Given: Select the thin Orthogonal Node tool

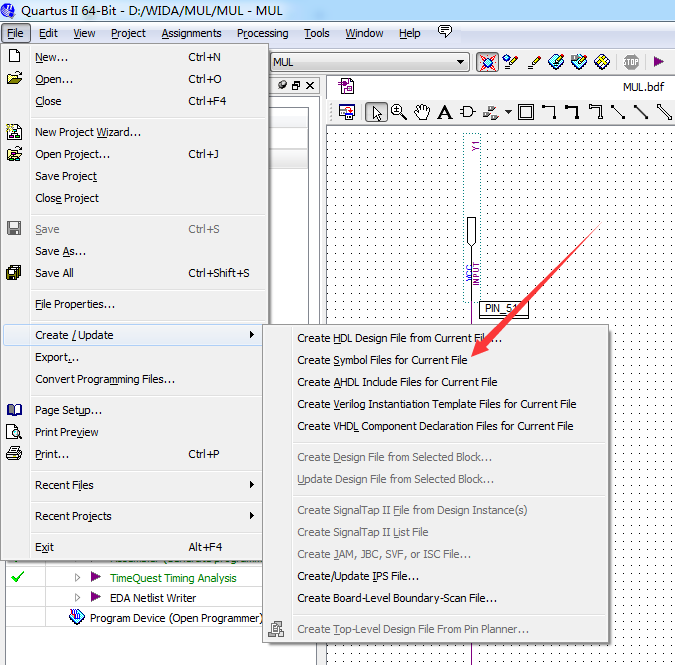Looking at the screenshot, I should (549, 112).
